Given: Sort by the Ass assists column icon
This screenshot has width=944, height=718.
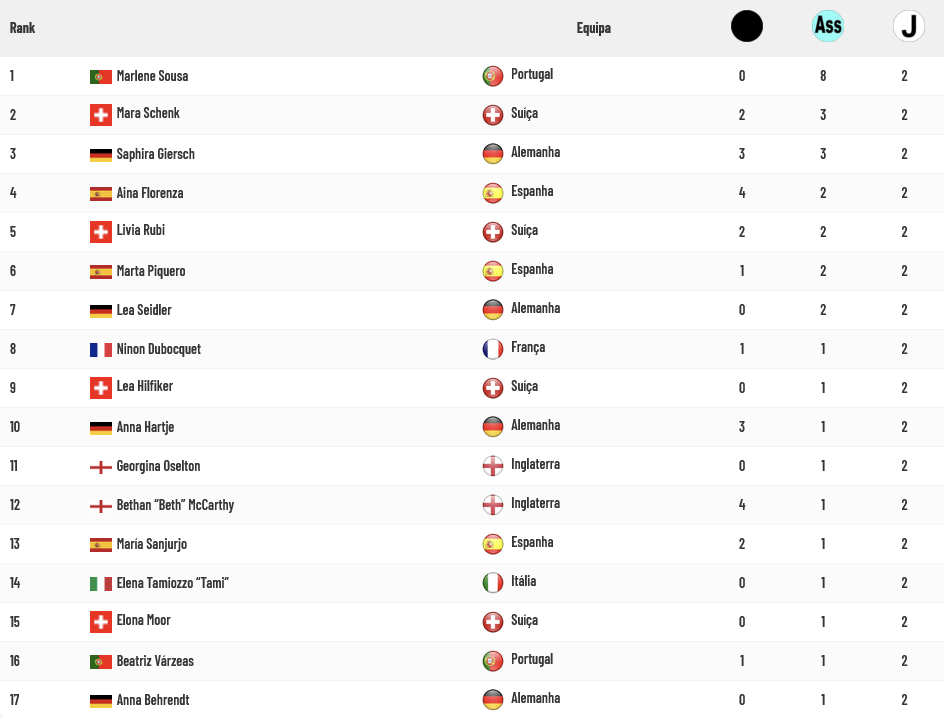Looking at the screenshot, I should tap(828, 26).
